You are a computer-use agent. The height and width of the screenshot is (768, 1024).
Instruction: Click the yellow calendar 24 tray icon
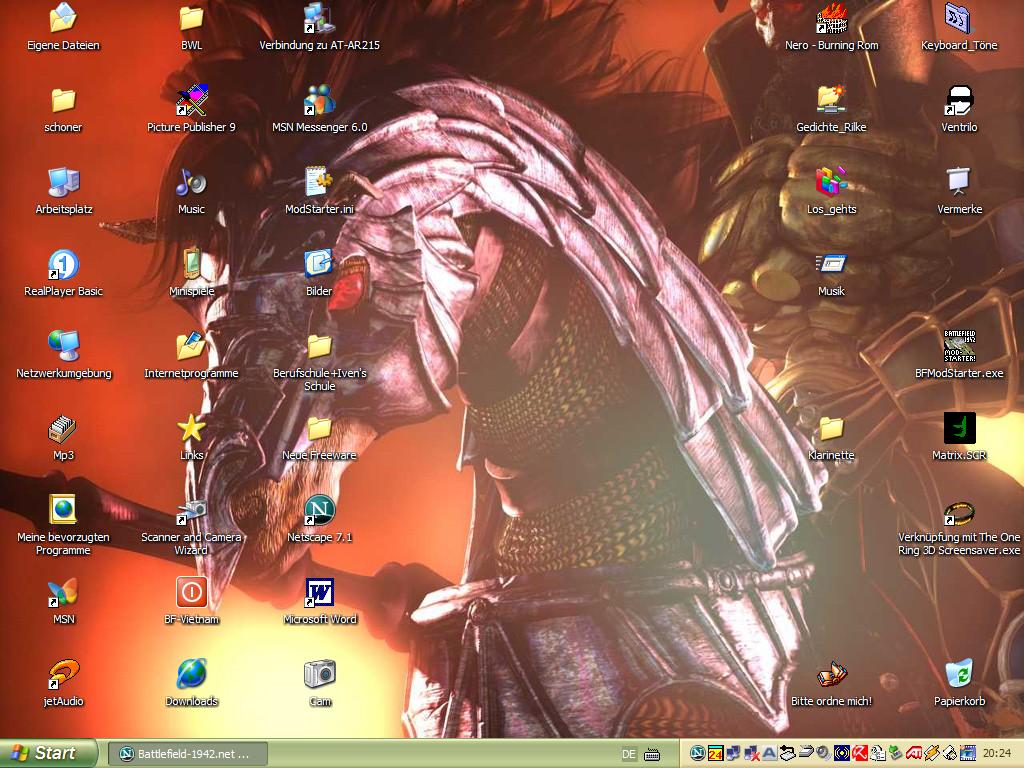pos(716,754)
